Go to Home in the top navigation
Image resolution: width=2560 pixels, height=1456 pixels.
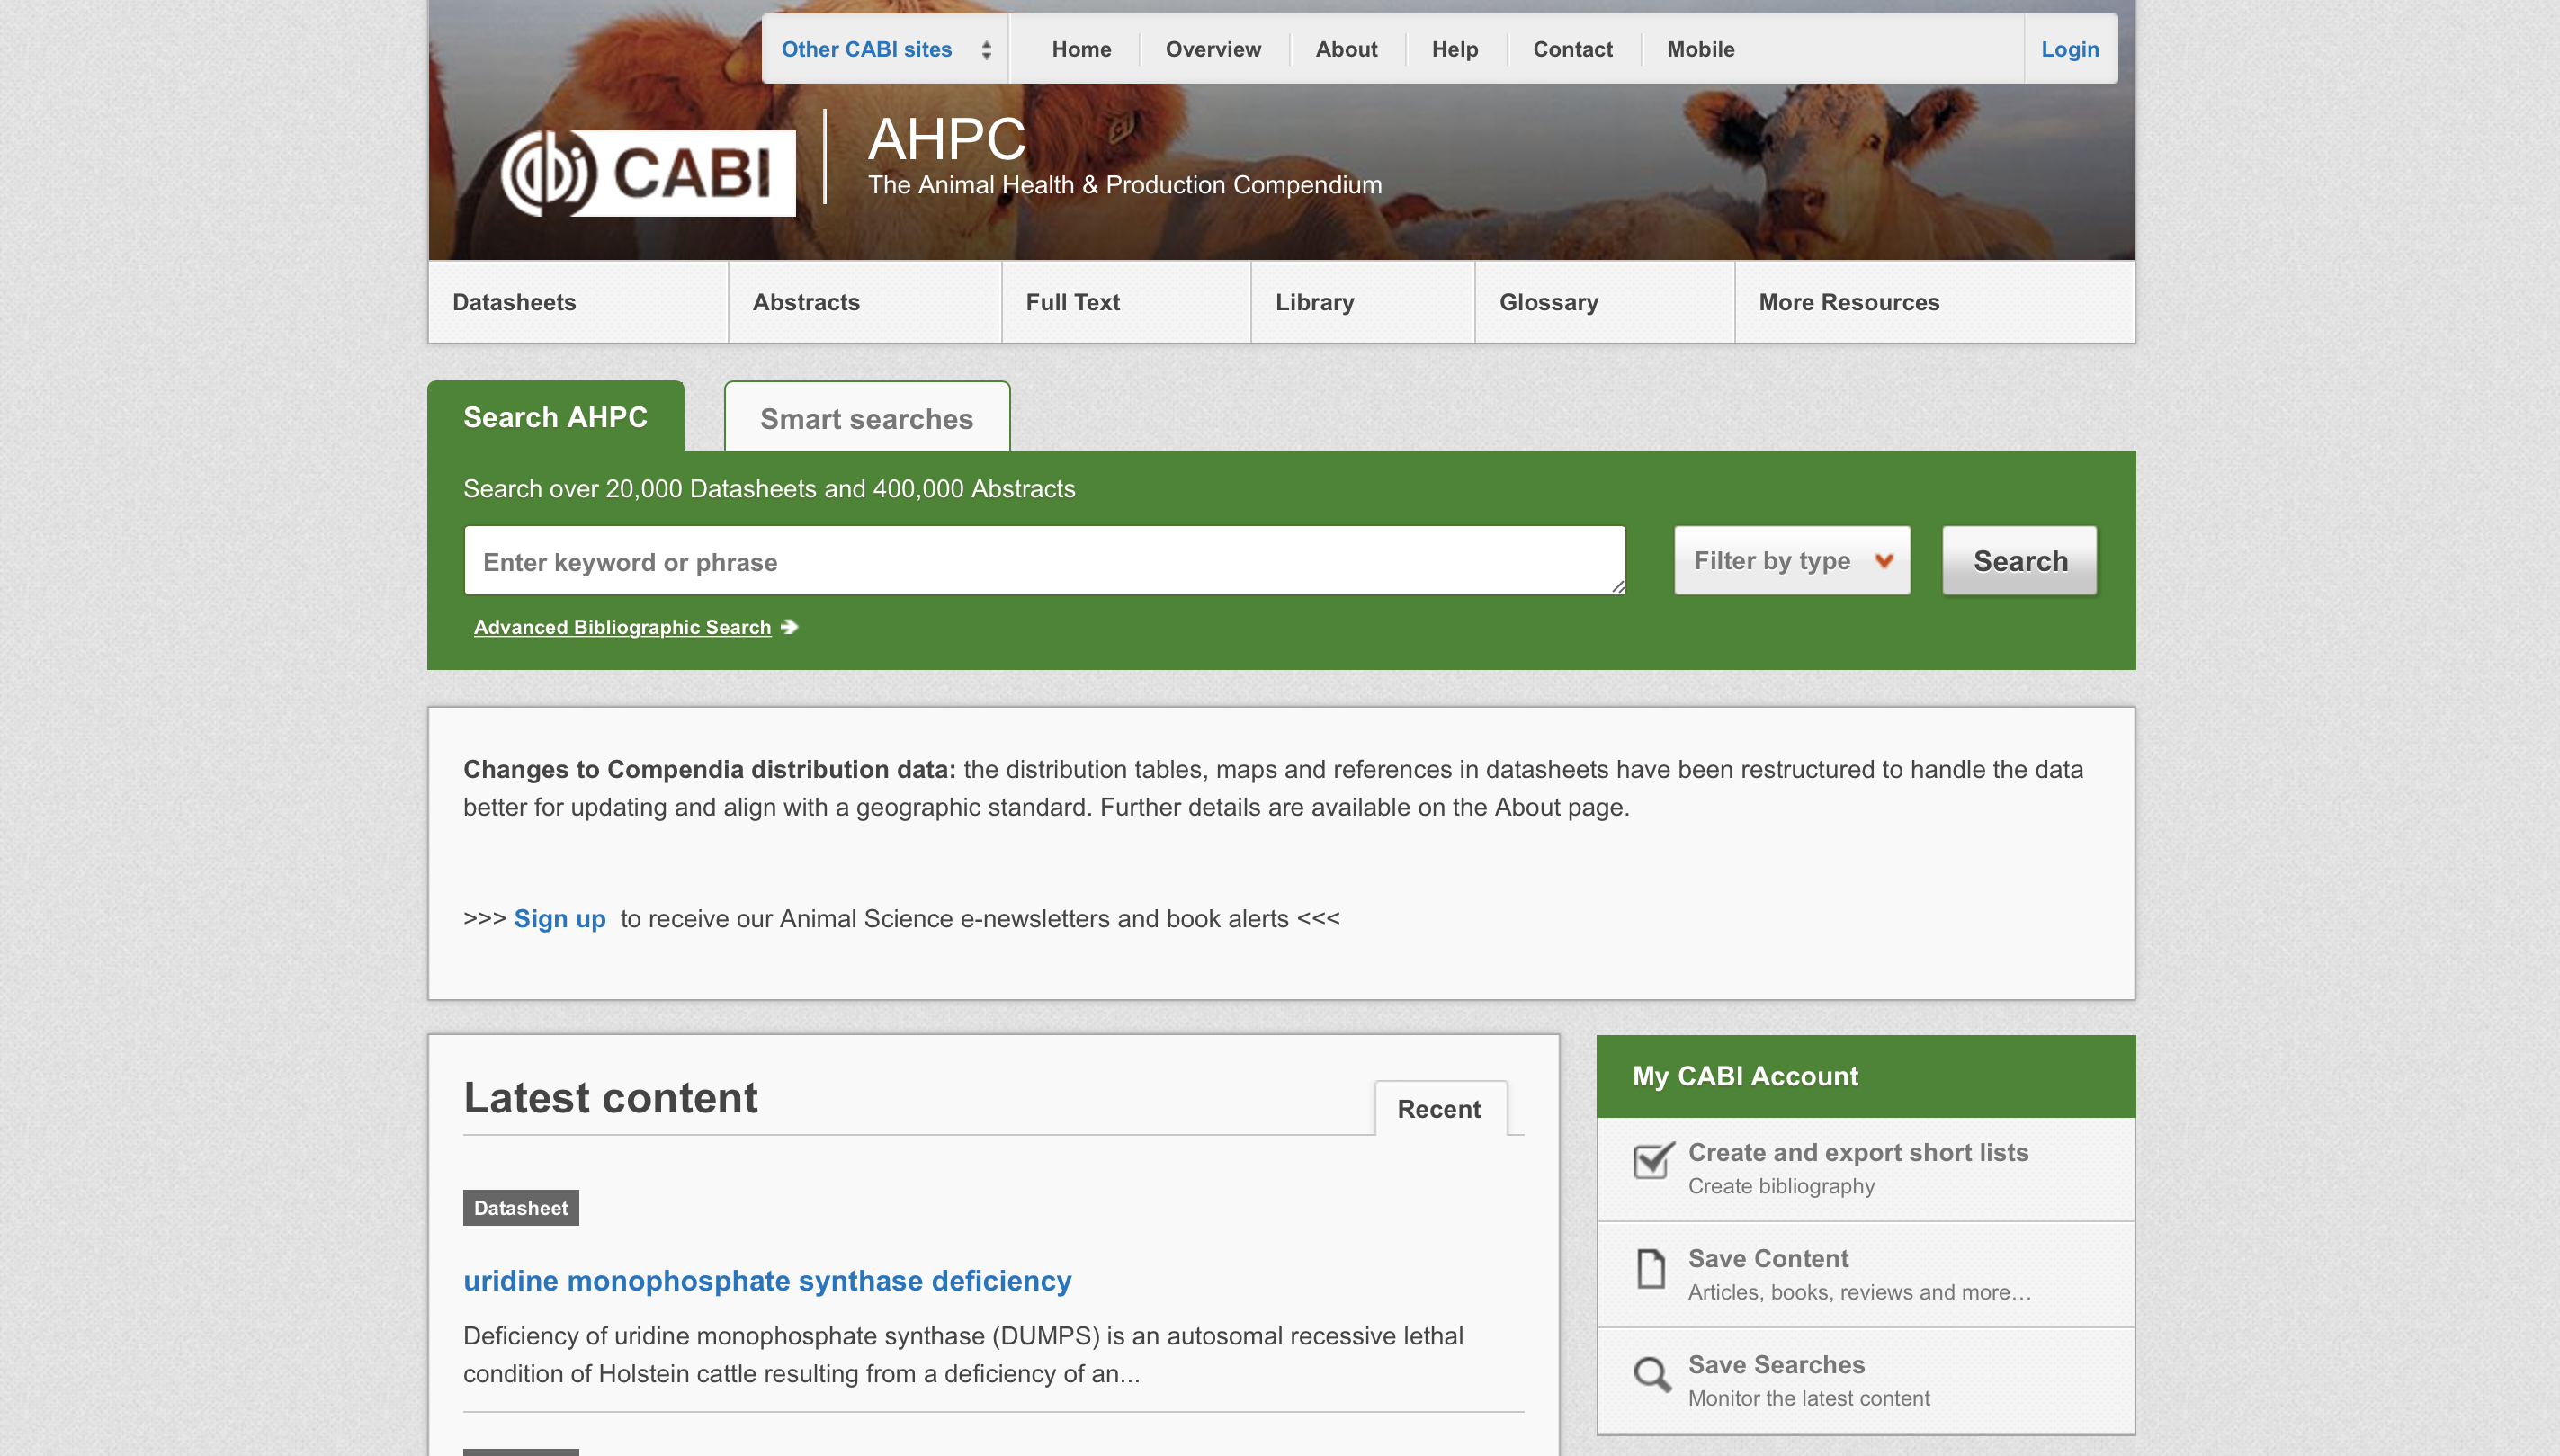click(x=1081, y=49)
